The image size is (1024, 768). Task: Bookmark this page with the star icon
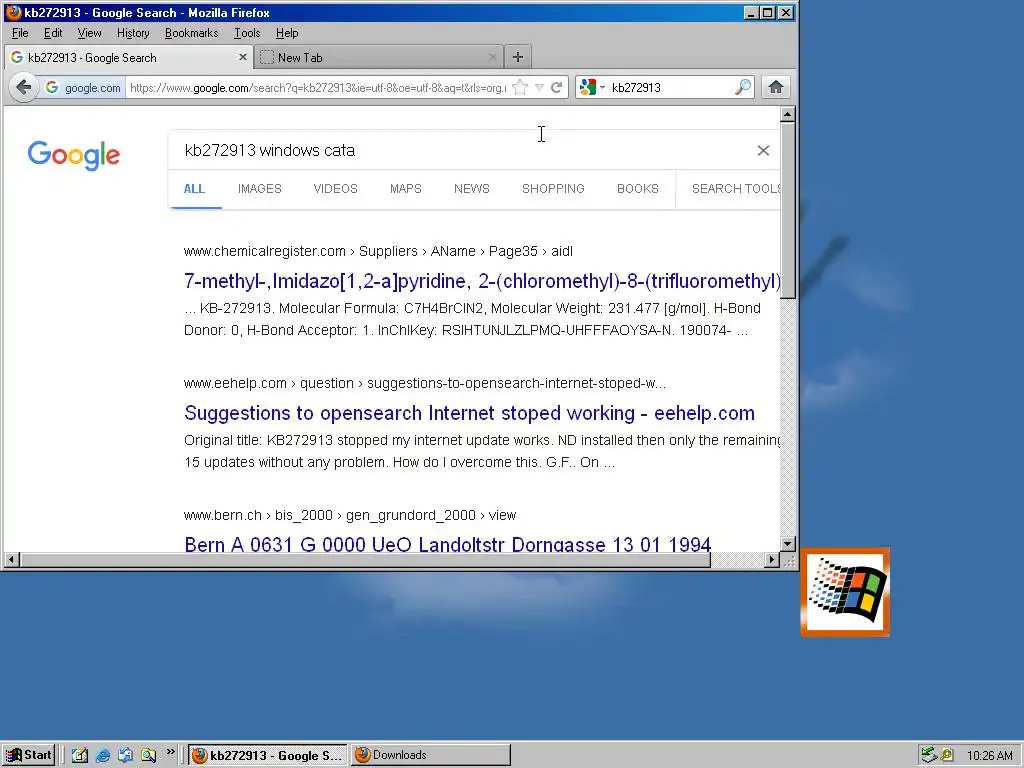click(520, 88)
